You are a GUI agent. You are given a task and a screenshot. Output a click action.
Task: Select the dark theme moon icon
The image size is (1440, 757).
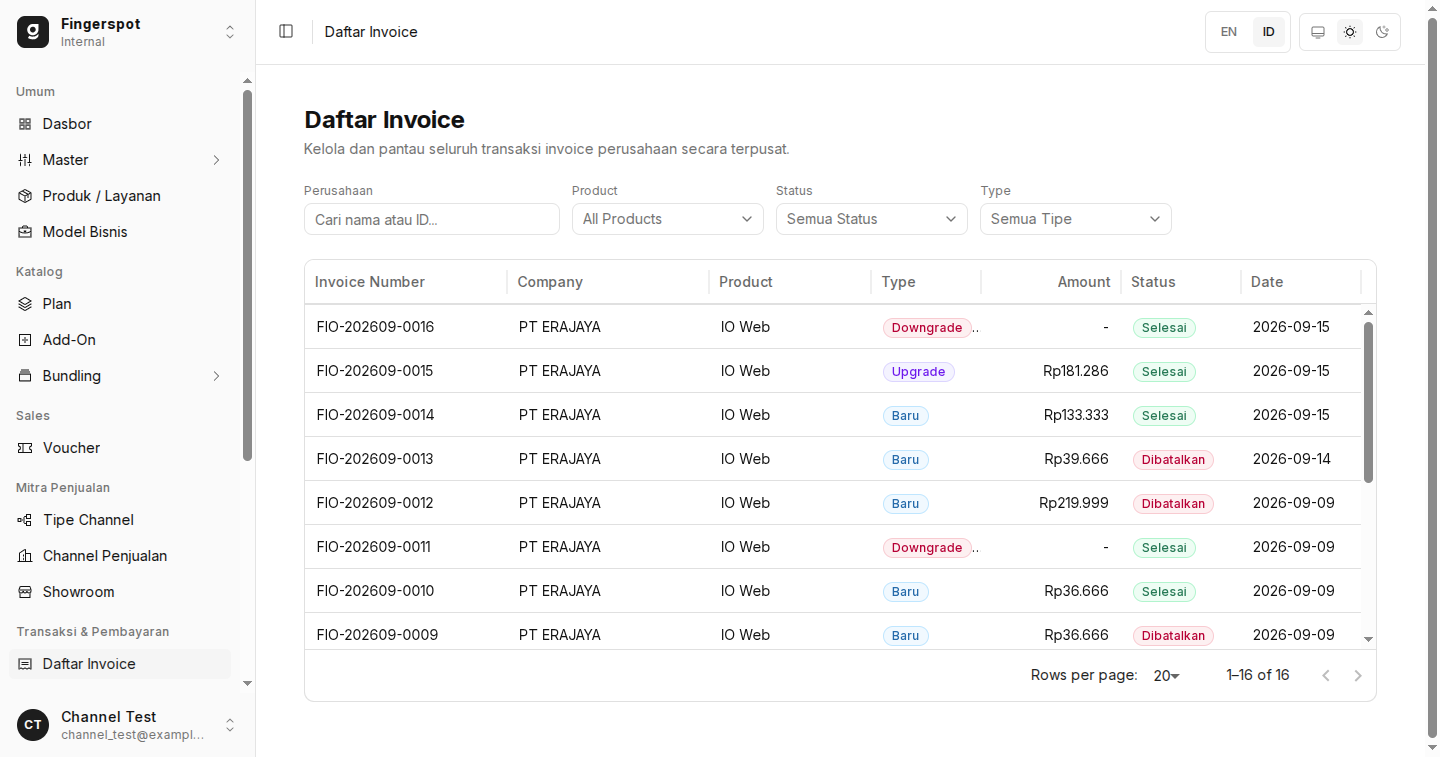click(1382, 32)
